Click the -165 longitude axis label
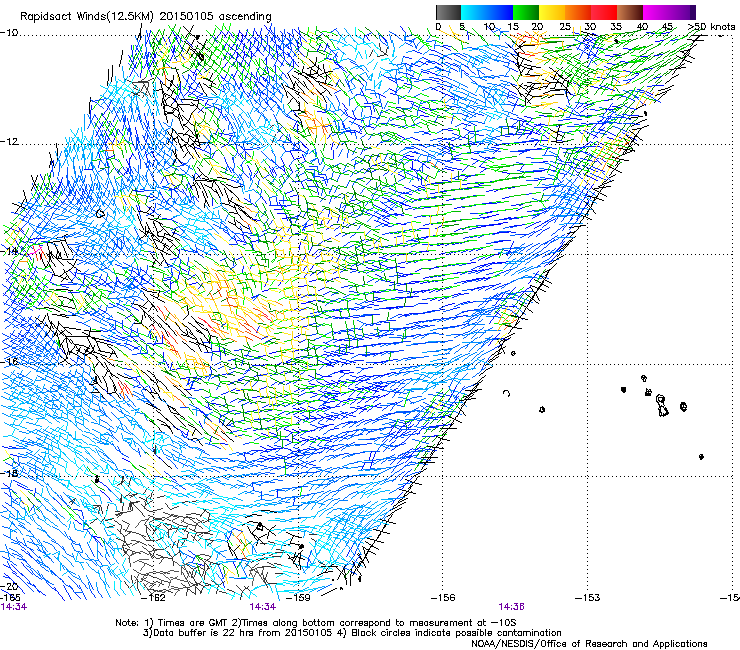This screenshot has height=650, width=740. tap(11, 597)
